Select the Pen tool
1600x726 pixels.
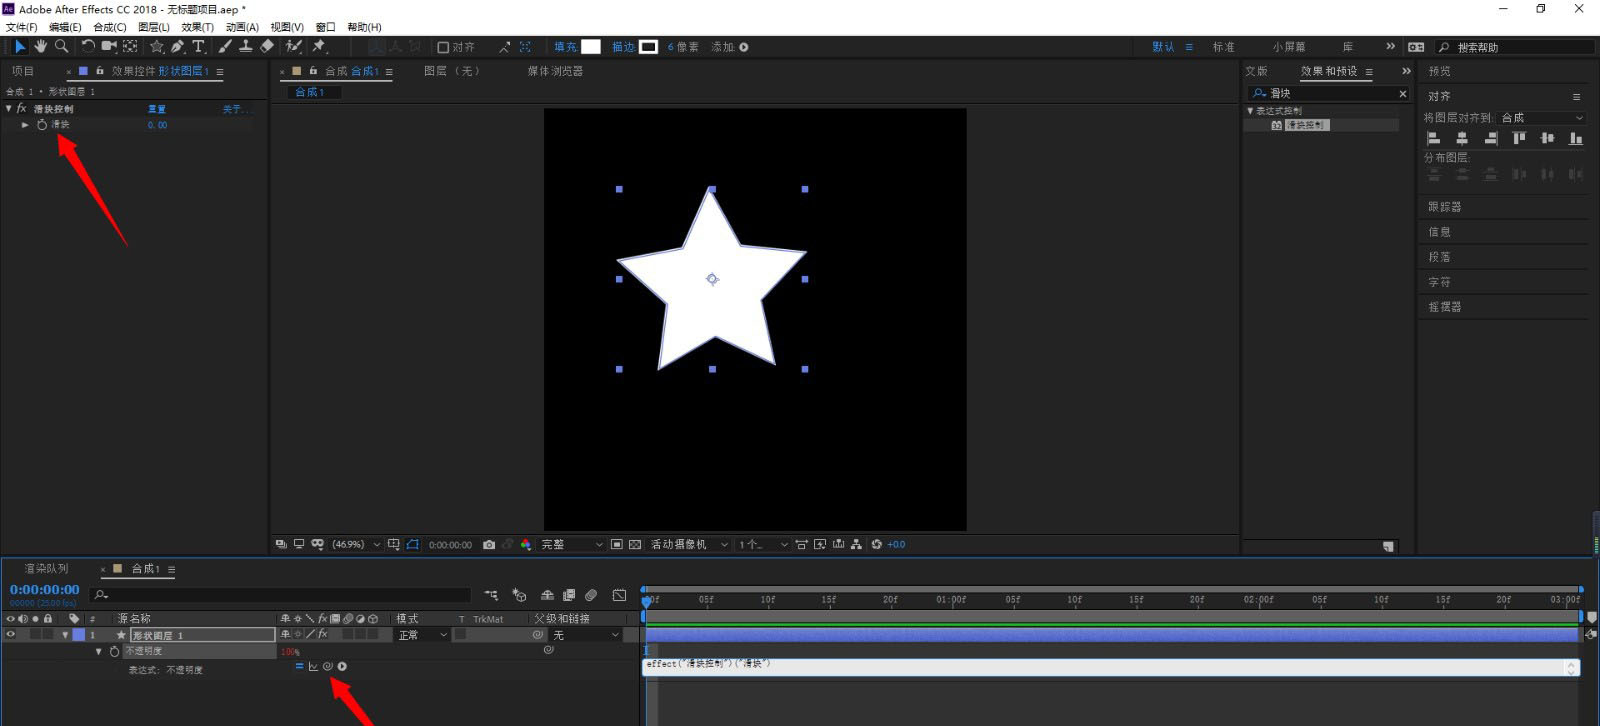[x=177, y=47]
